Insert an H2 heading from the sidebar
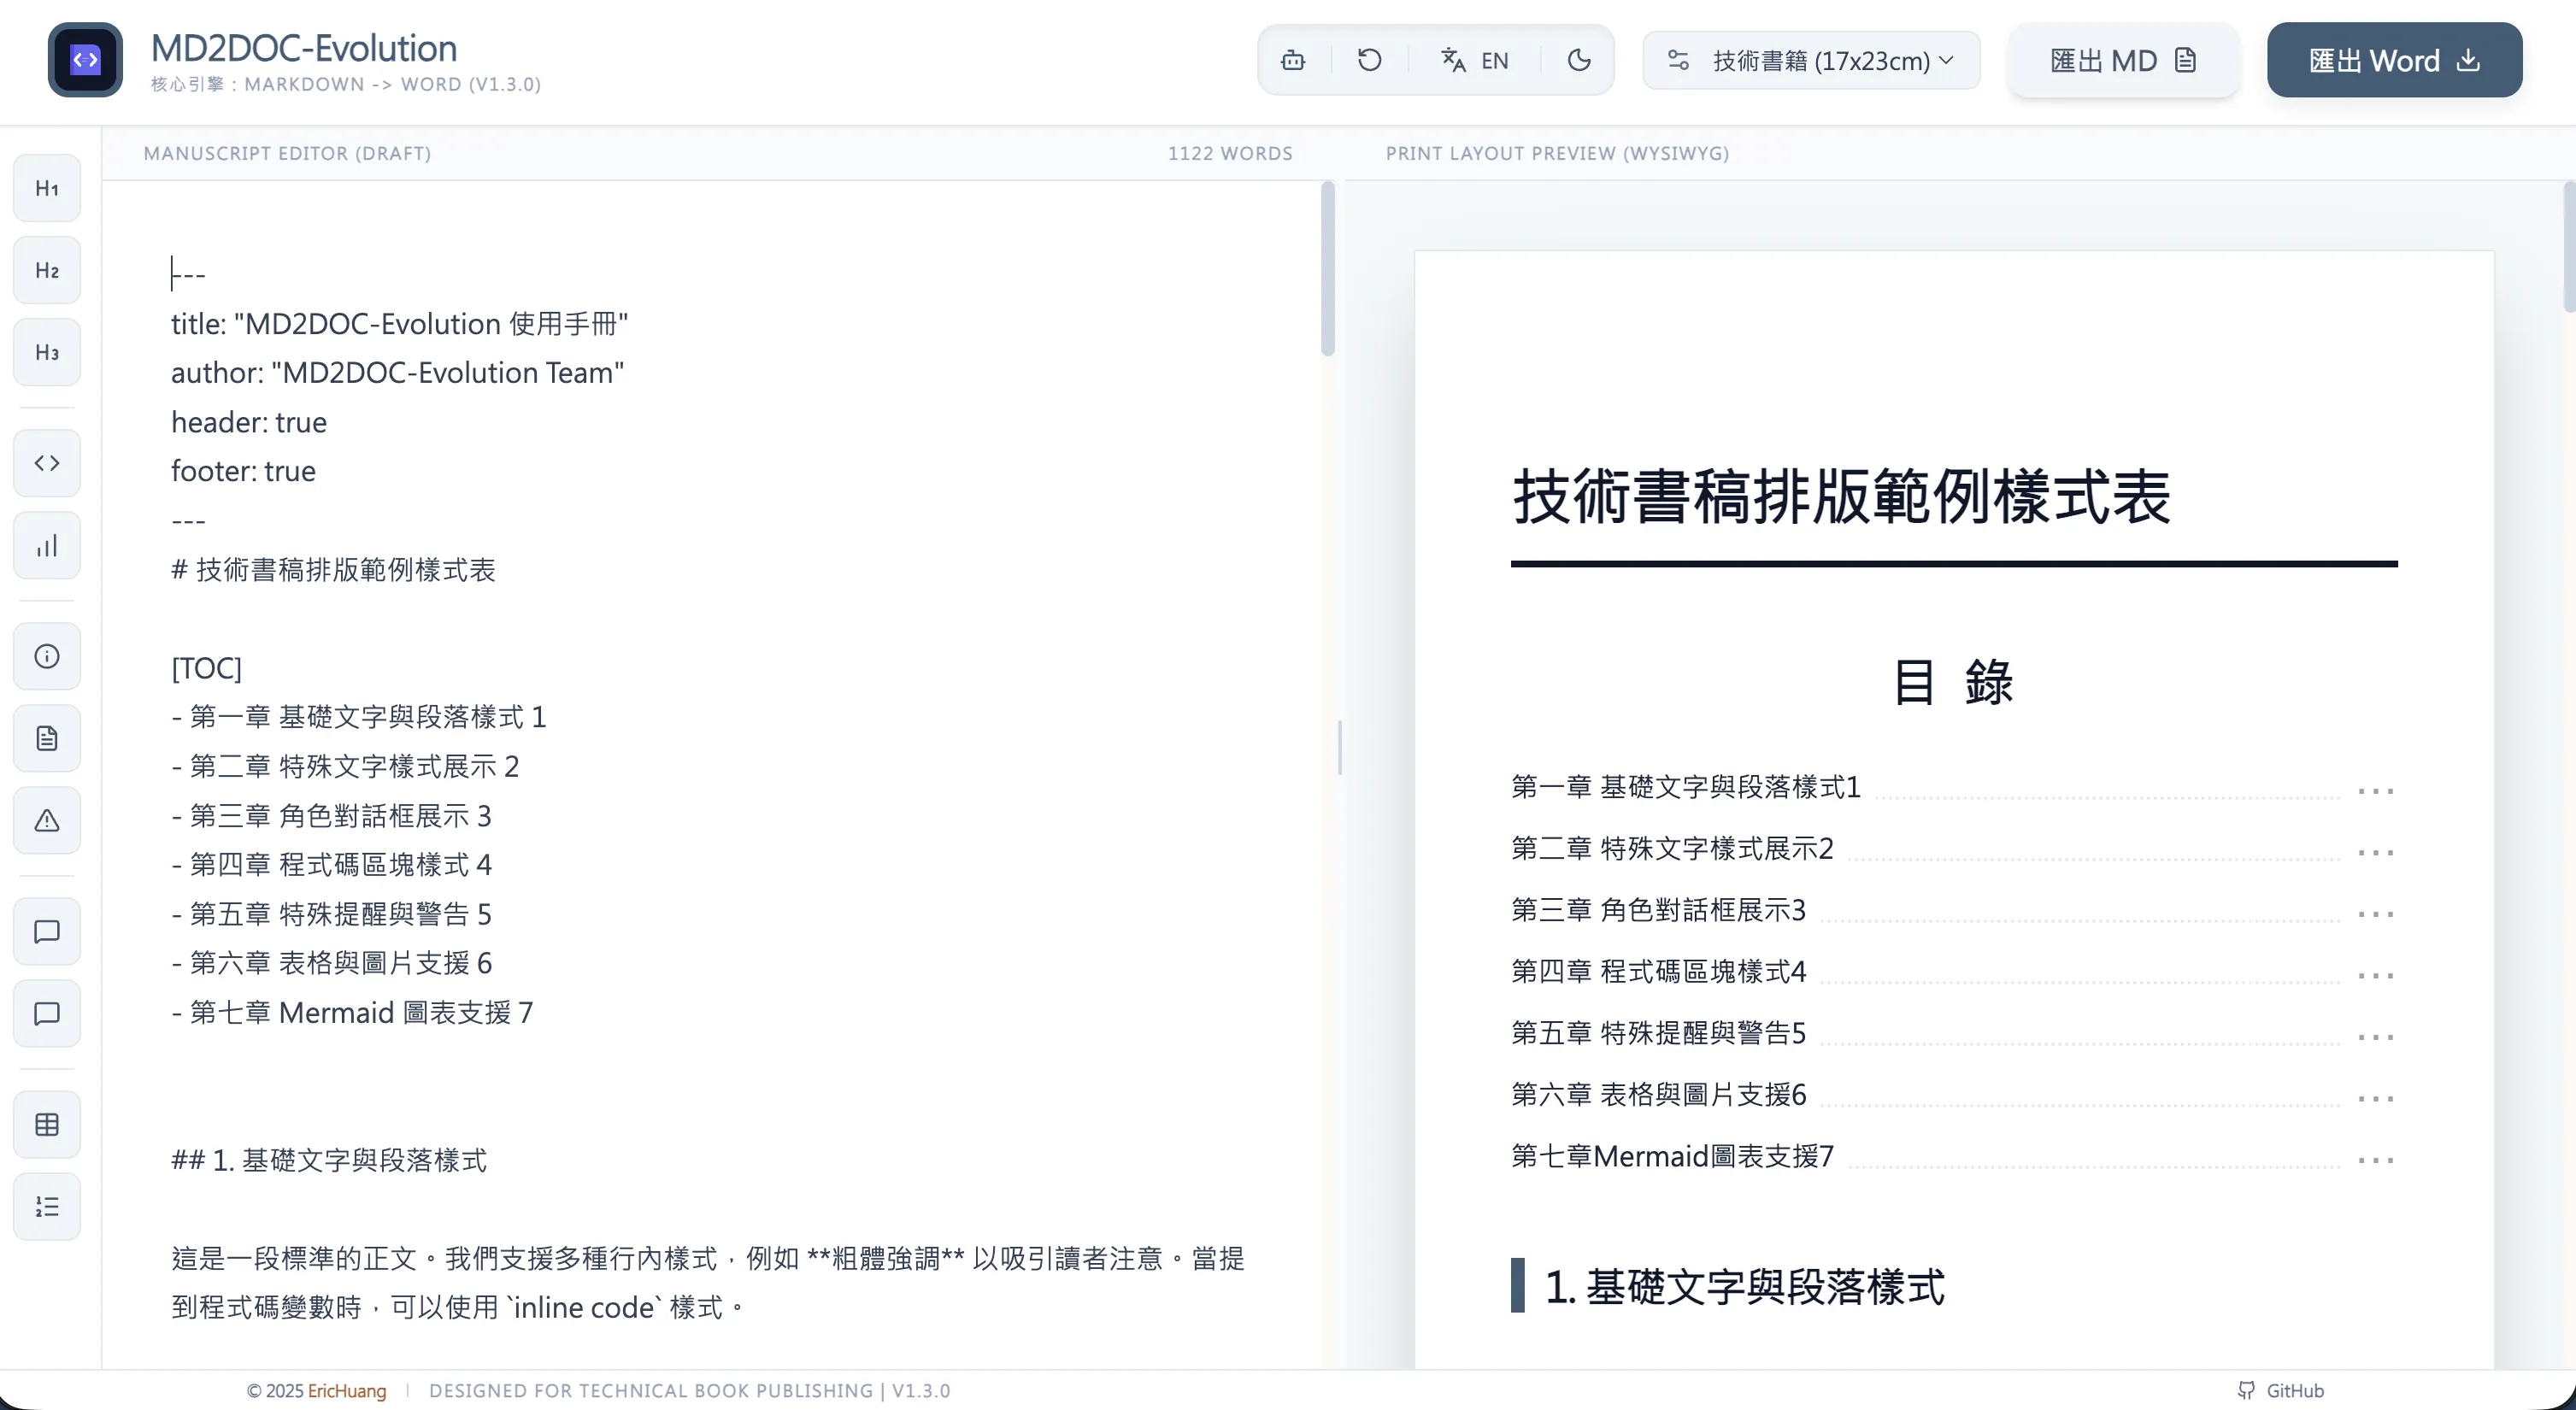Viewport: 2576px width, 1410px height. coord(46,270)
